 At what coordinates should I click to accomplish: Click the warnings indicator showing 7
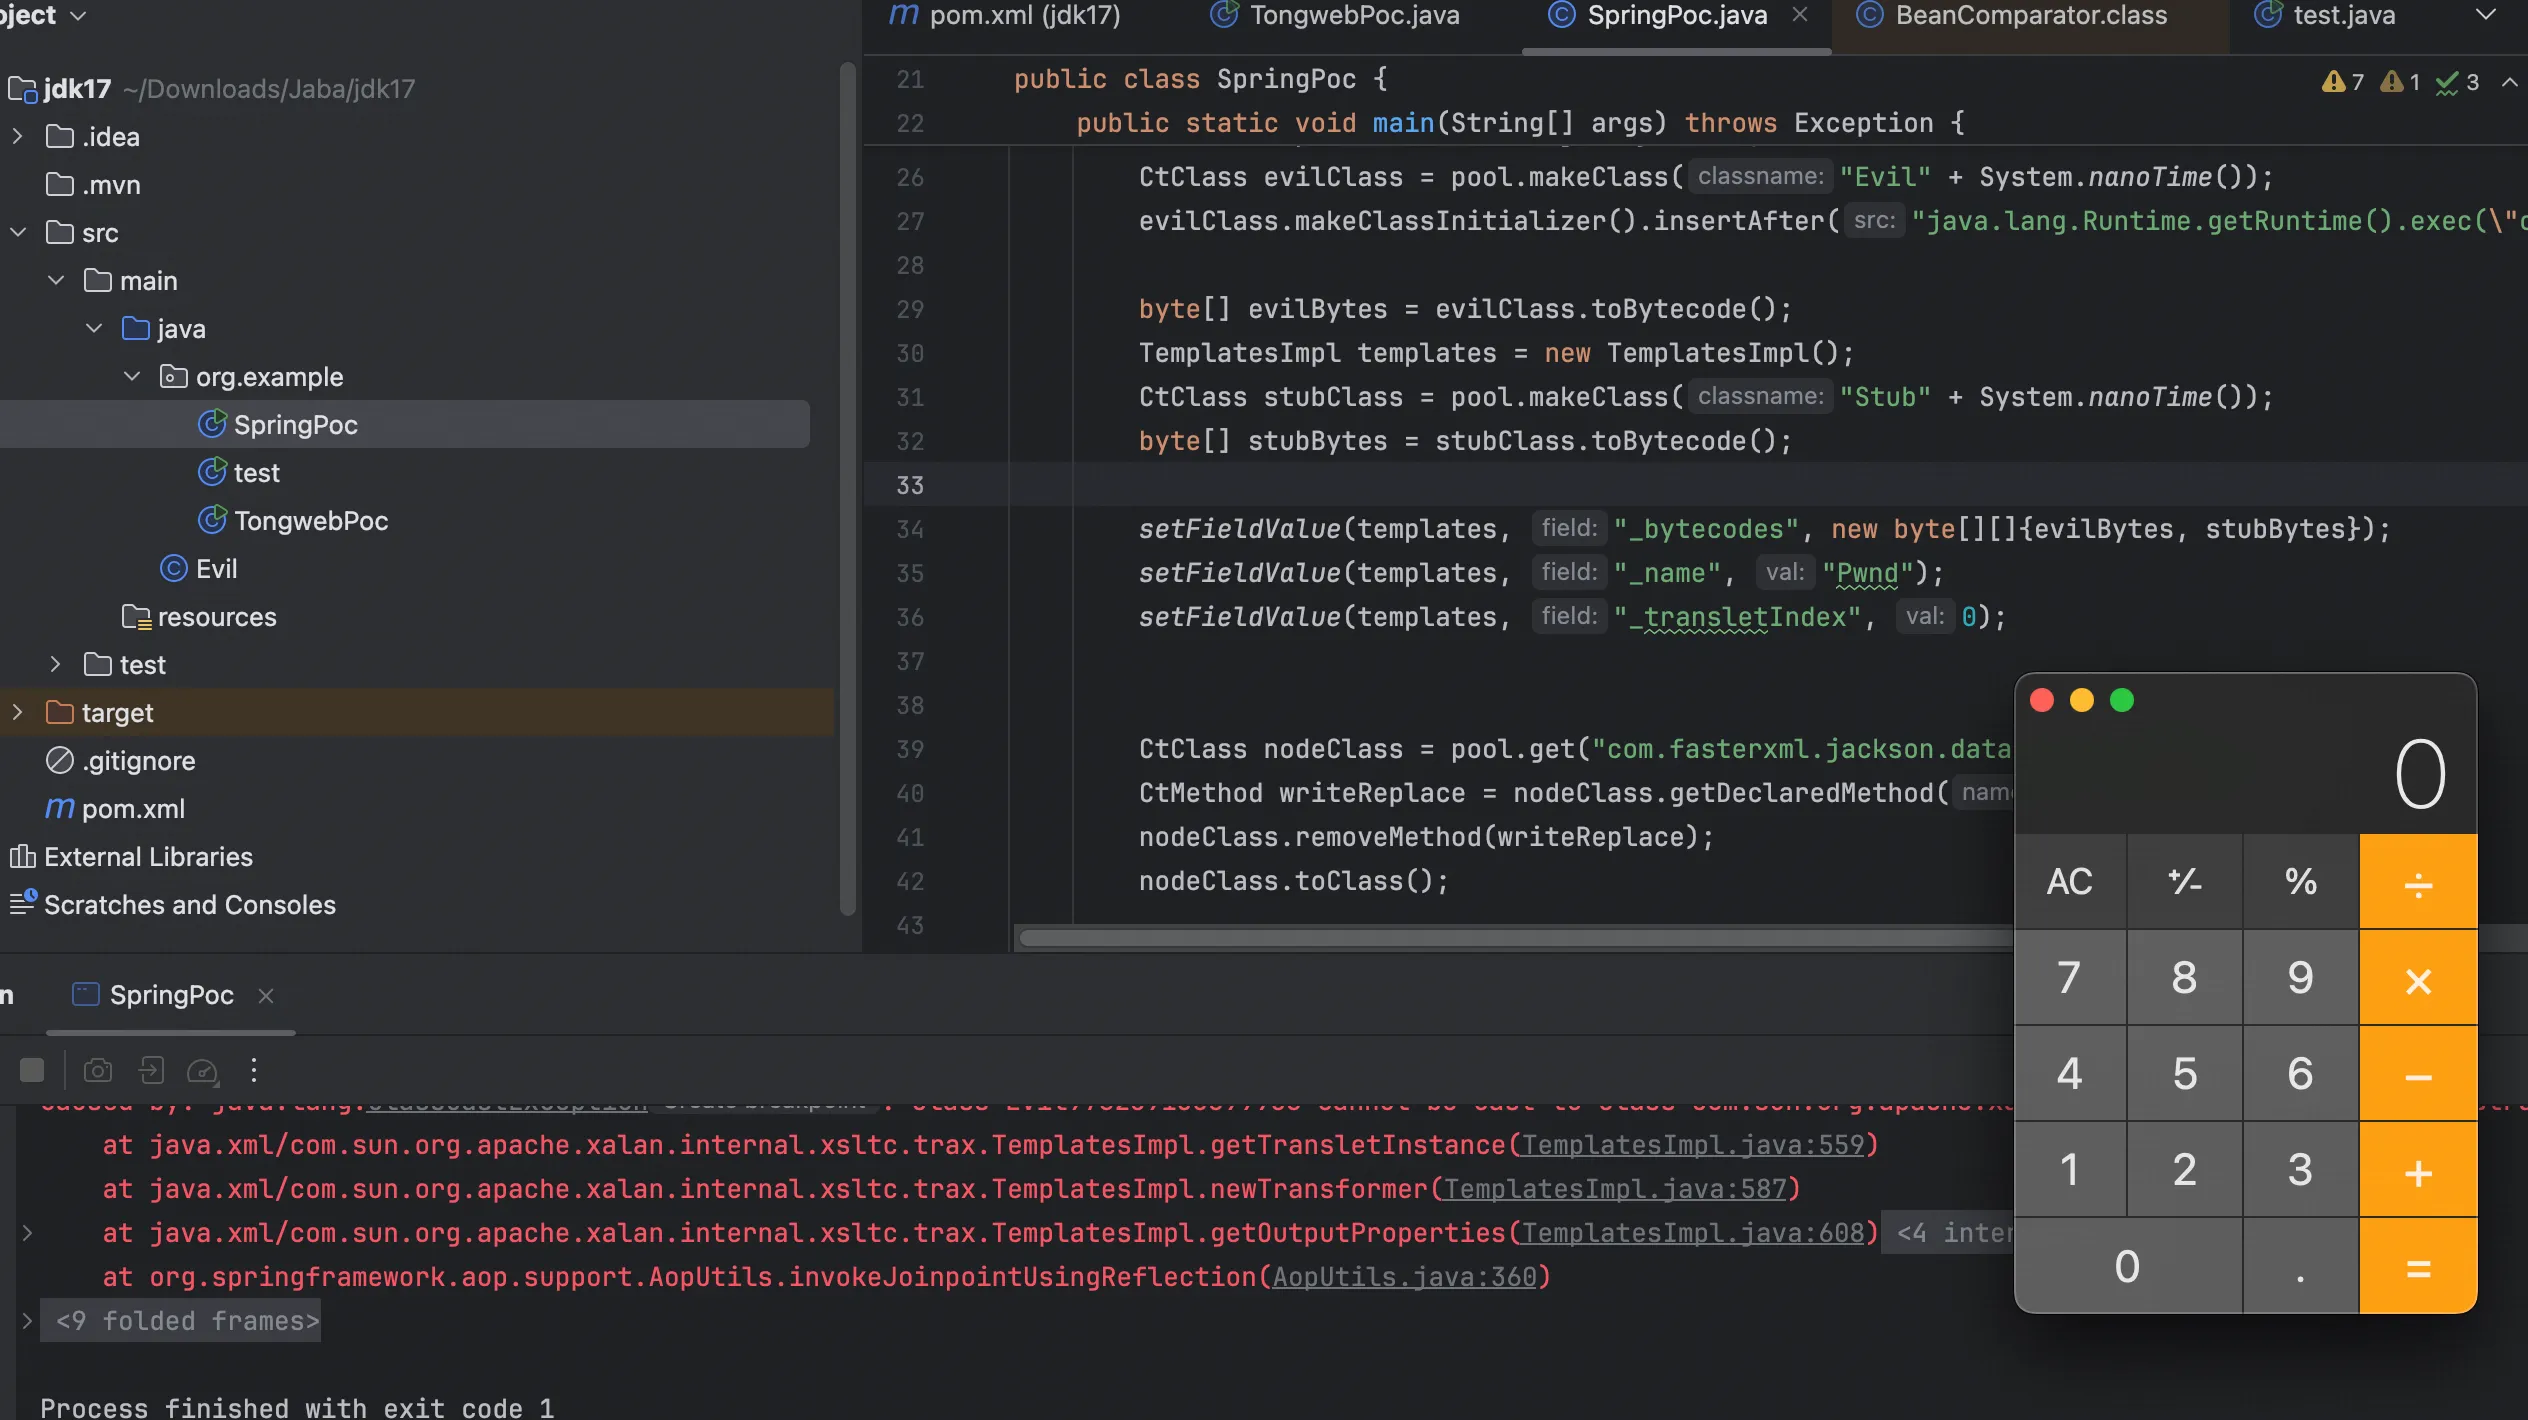point(2343,82)
